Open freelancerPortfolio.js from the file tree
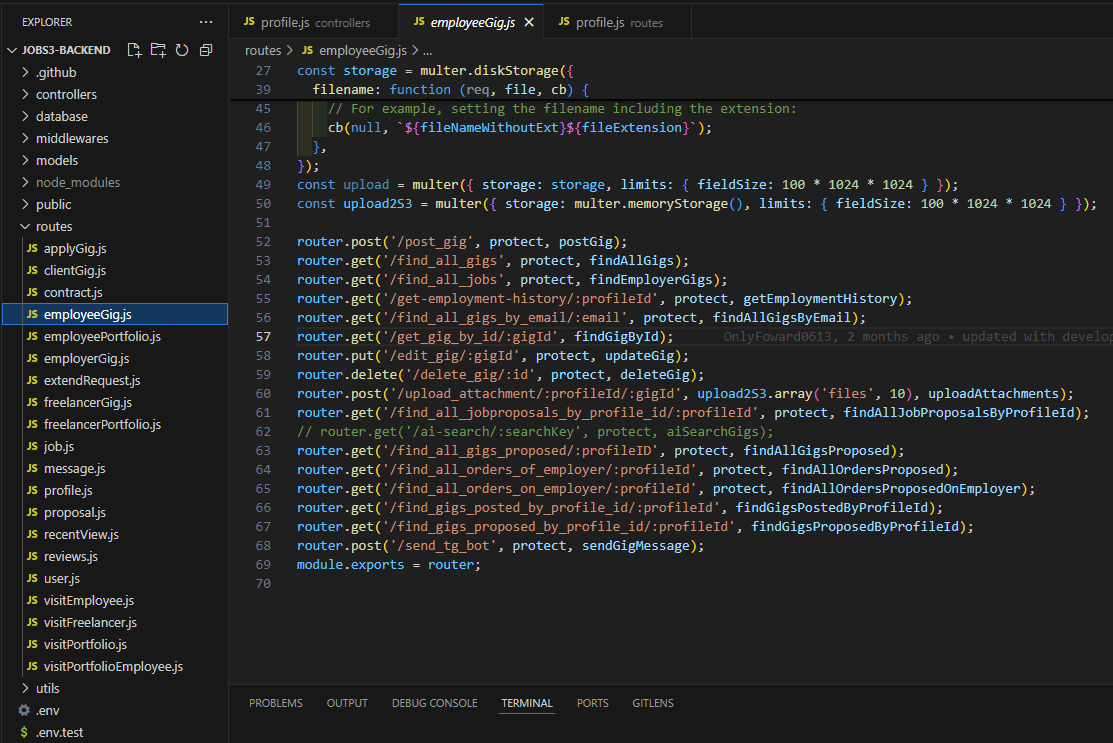Screen dimensions: 1113x743 click(x=115, y=424)
